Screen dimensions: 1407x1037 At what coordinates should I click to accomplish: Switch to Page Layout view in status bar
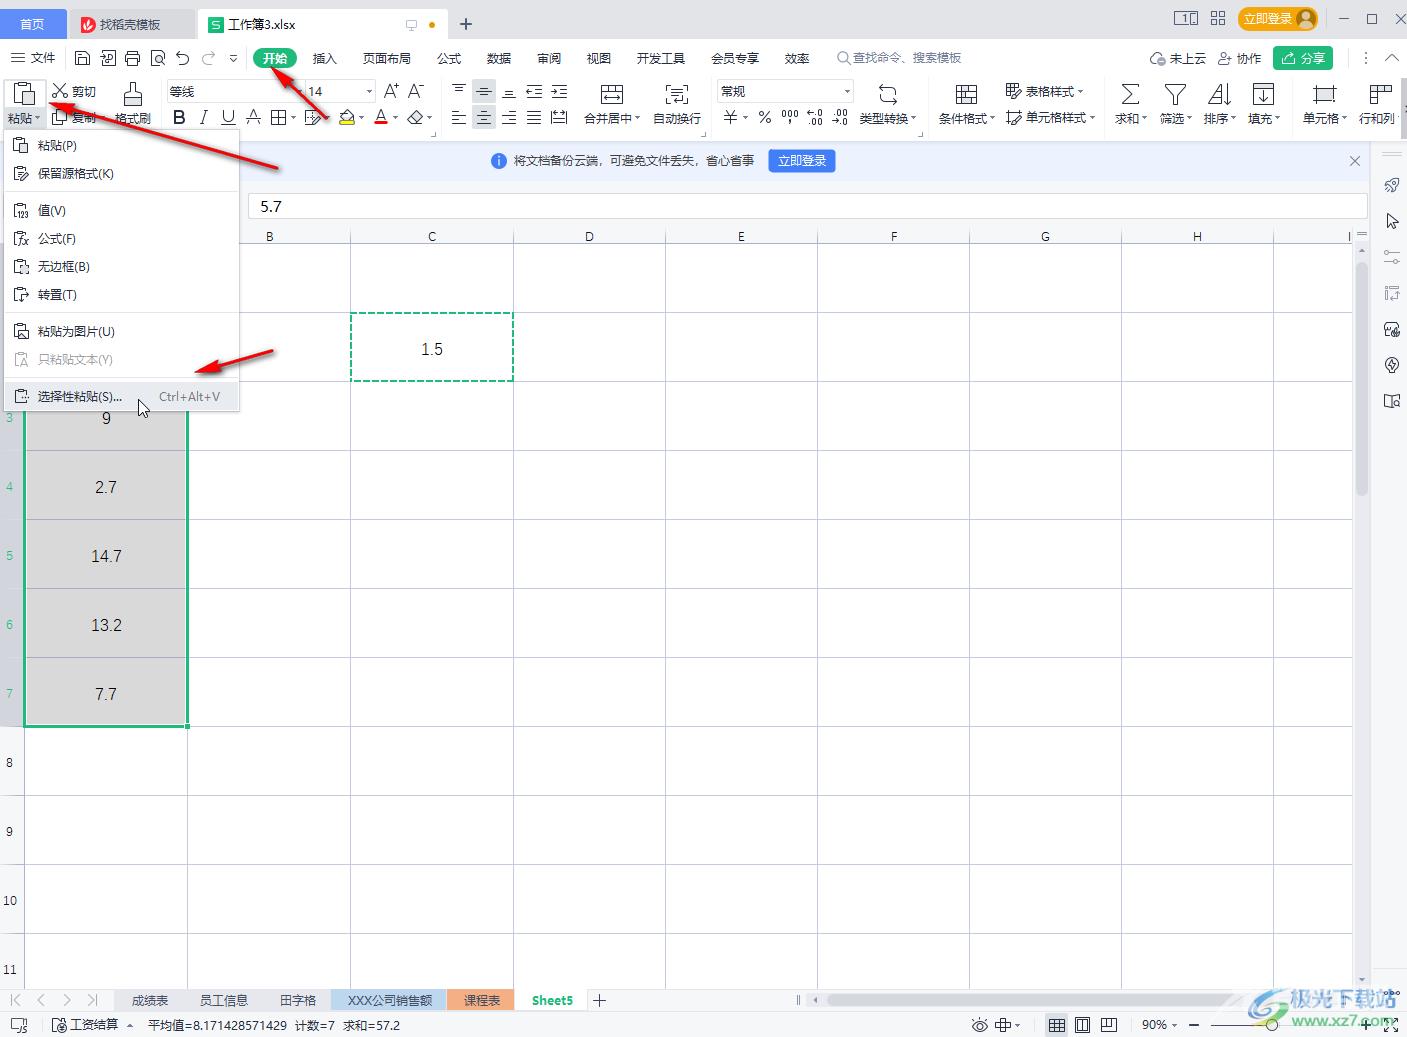click(1082, 1025)
